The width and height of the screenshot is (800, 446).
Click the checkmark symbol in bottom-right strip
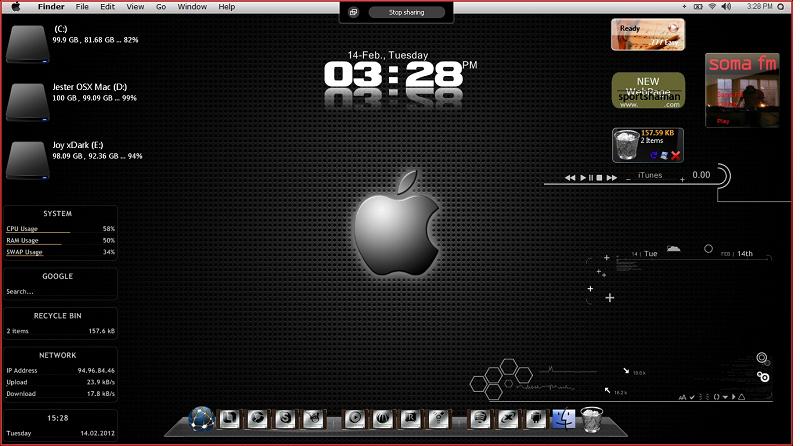692,397
